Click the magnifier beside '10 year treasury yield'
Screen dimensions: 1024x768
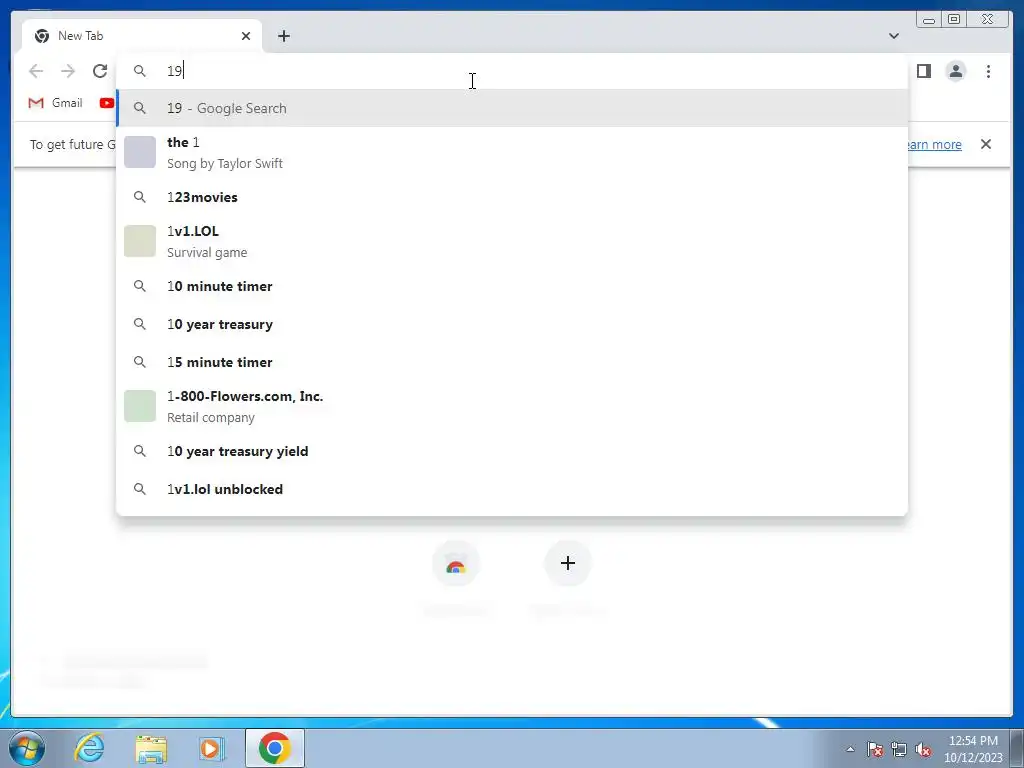(x=140, y=451)
